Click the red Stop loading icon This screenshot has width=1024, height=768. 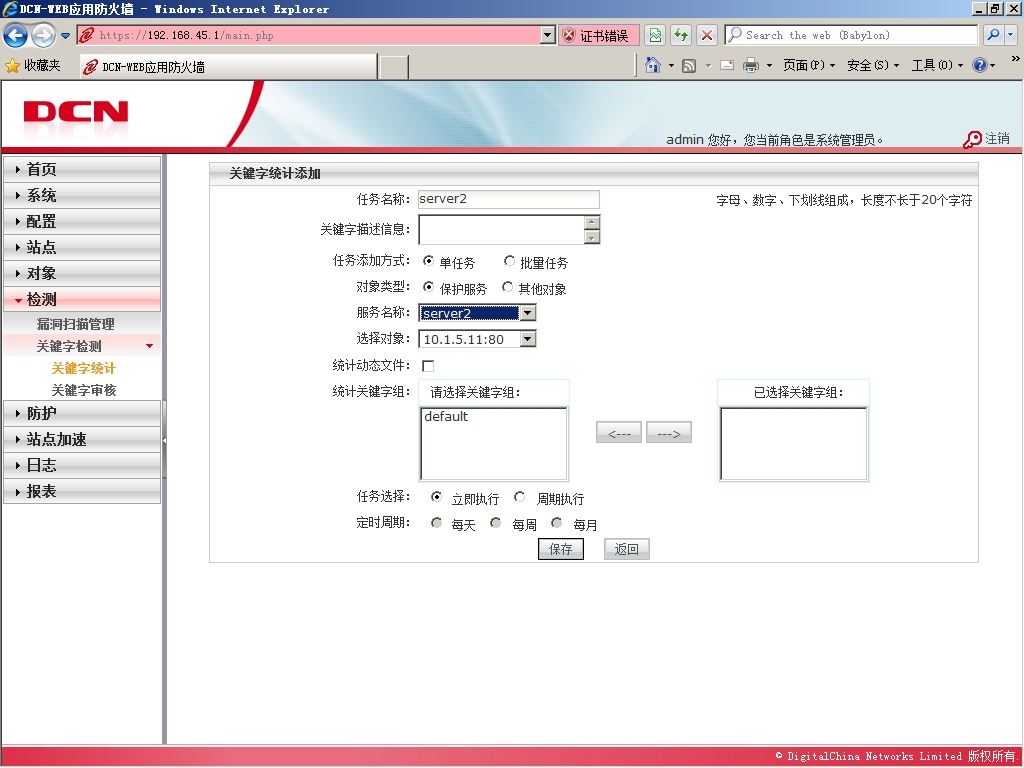707,35
